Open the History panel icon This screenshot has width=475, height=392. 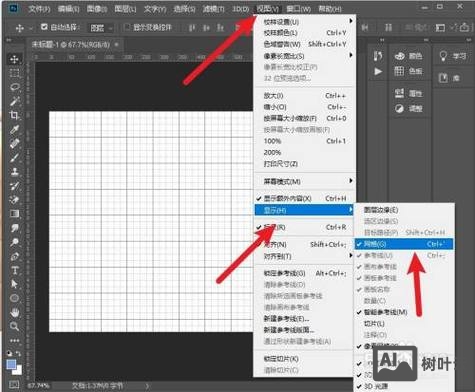point(378,56)
